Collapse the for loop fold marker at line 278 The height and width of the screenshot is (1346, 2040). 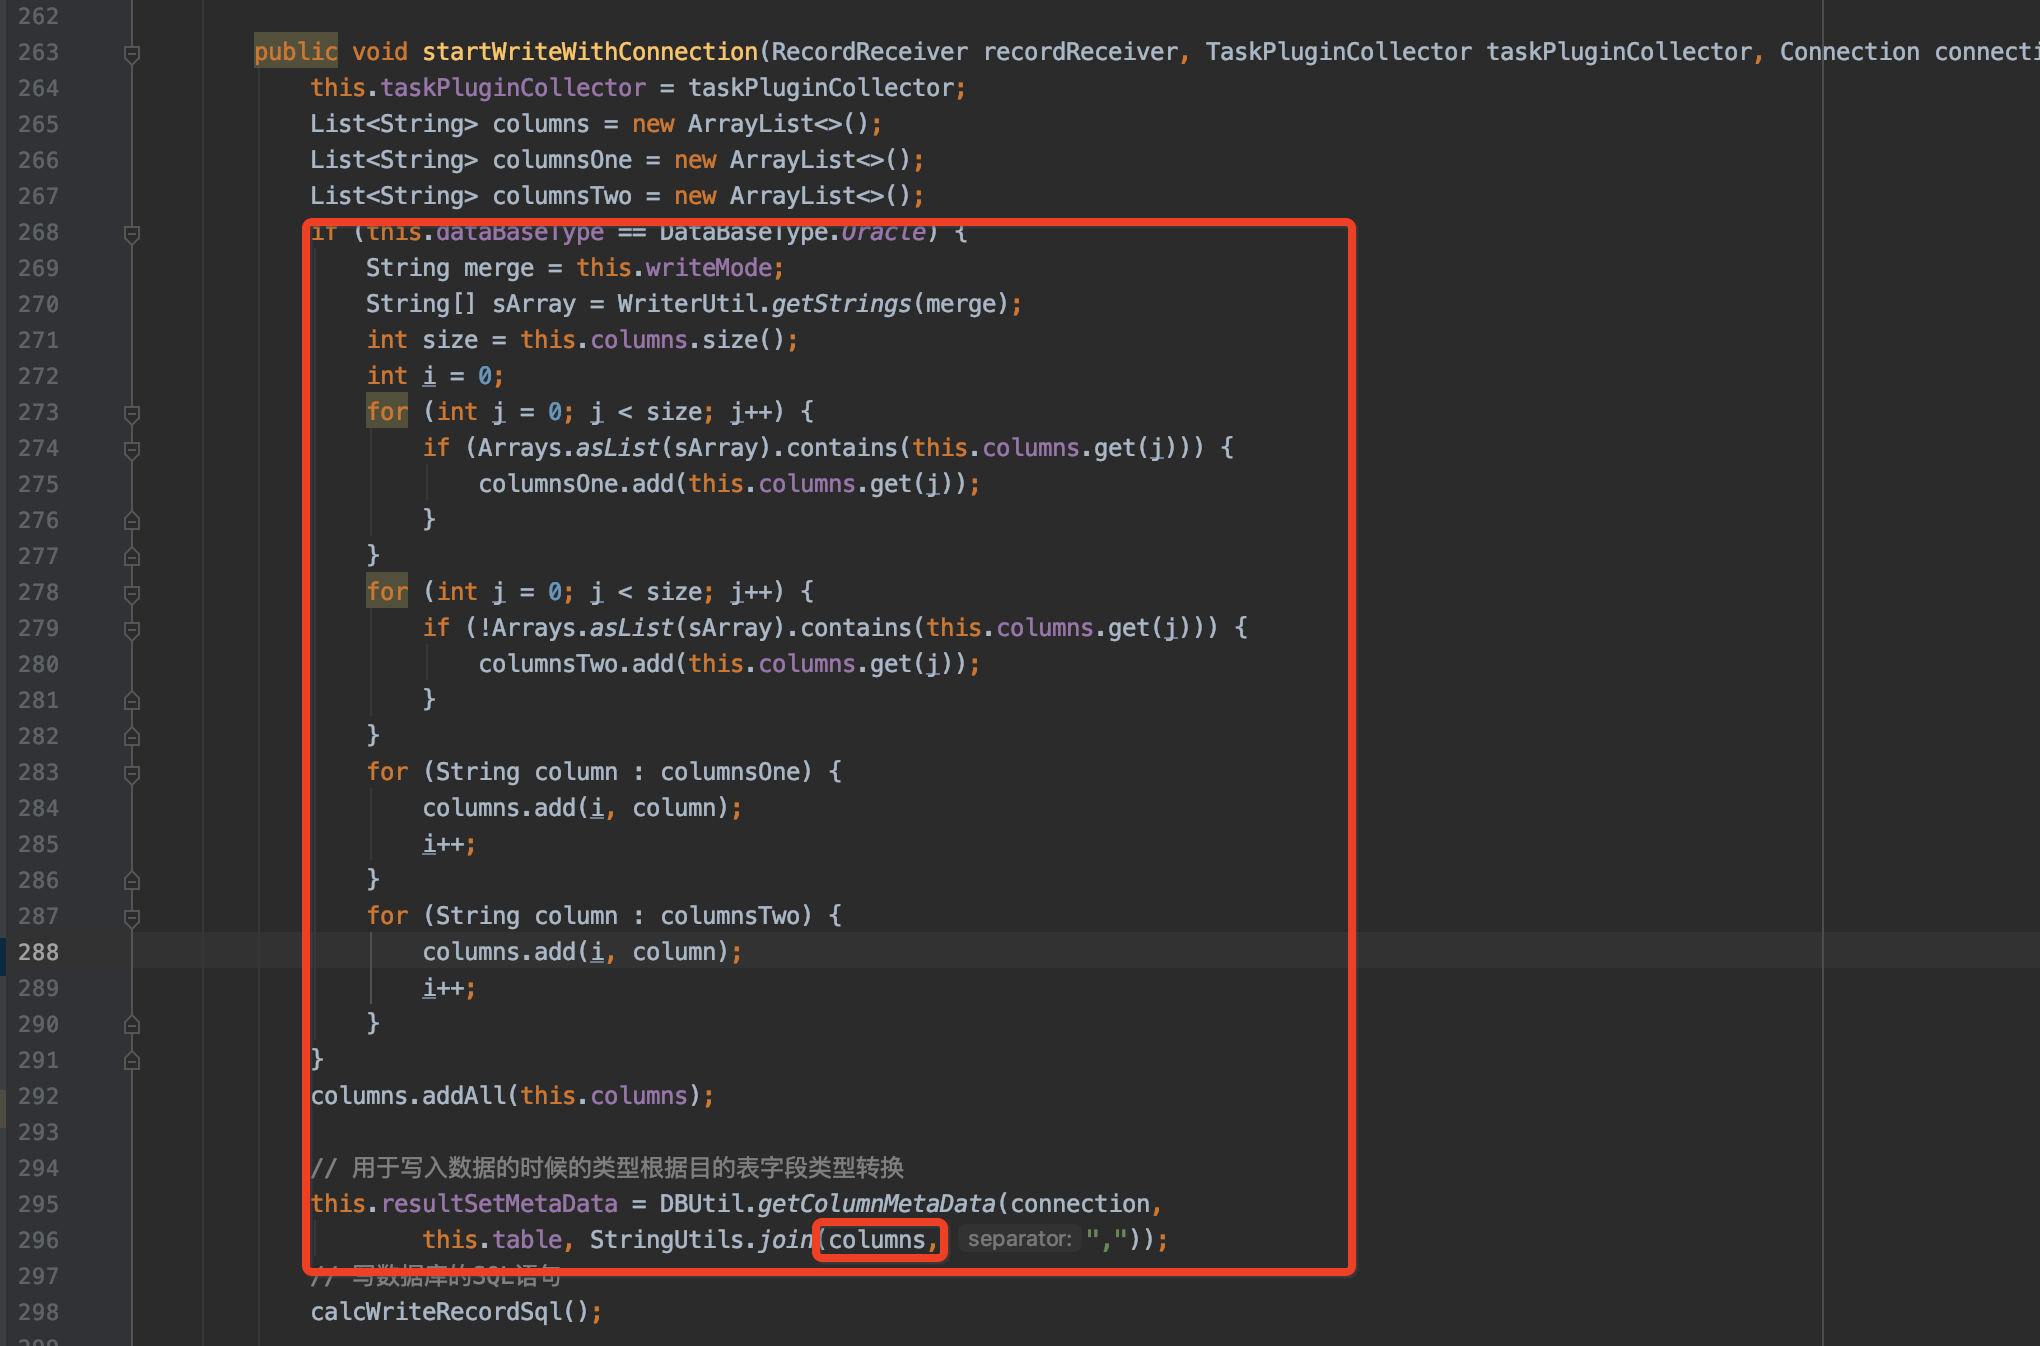tap(131, 593)
